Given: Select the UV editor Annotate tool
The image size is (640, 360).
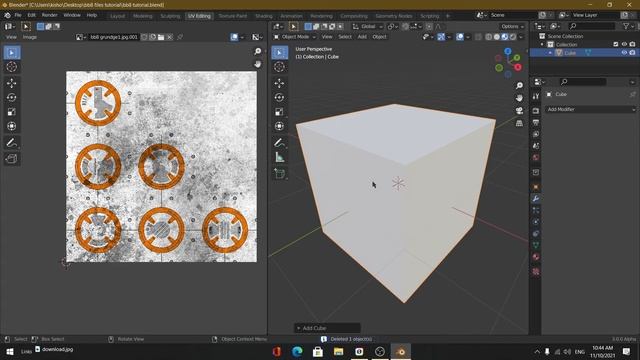Looking at the screenshot, I should (x=12, y=142).
